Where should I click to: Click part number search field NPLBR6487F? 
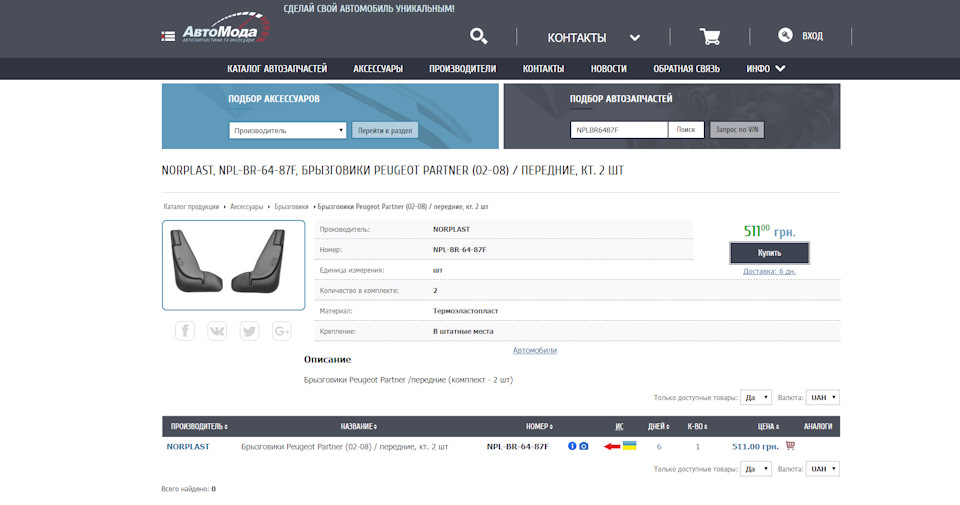[x=619, y=130]
